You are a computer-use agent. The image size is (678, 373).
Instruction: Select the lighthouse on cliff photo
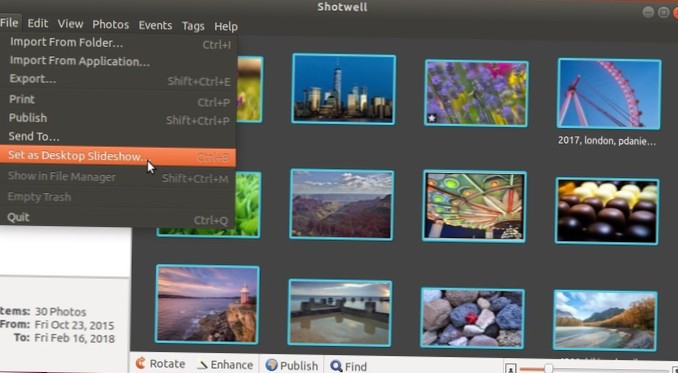coord(207,305)
